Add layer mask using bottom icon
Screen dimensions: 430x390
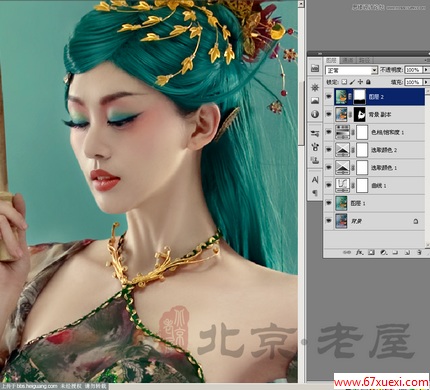[x=371, y=253]
